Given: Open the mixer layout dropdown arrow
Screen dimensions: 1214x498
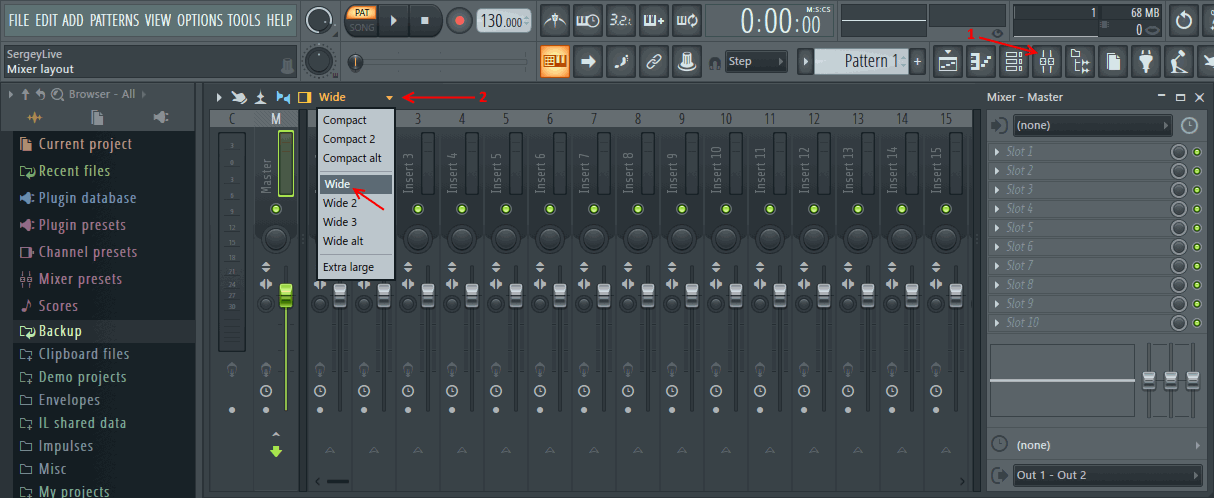Looking at the screenshot, I should pyautogui.click(x=389, y=98).
